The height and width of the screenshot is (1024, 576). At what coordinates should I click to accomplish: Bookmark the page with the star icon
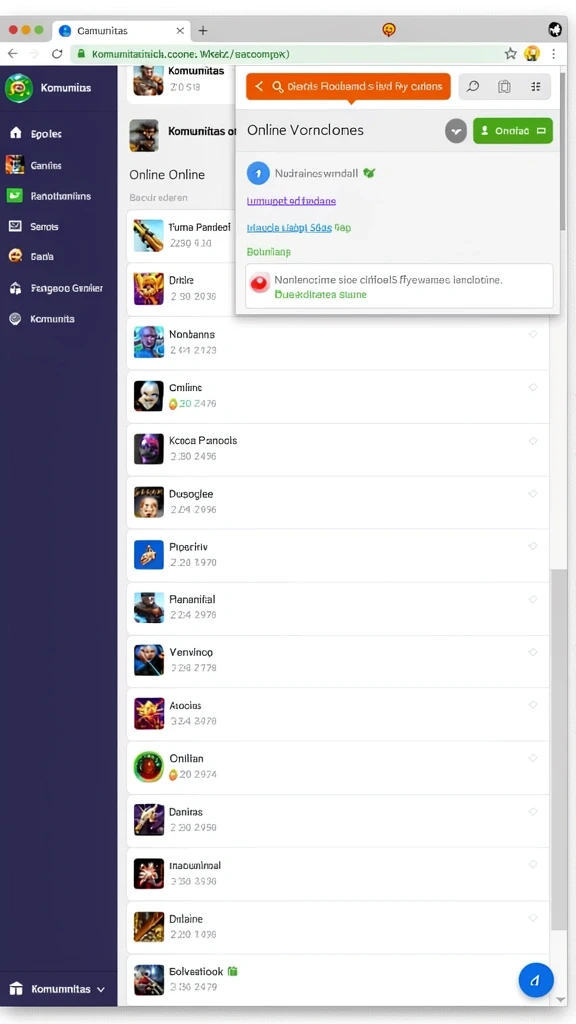click(511, 54)
